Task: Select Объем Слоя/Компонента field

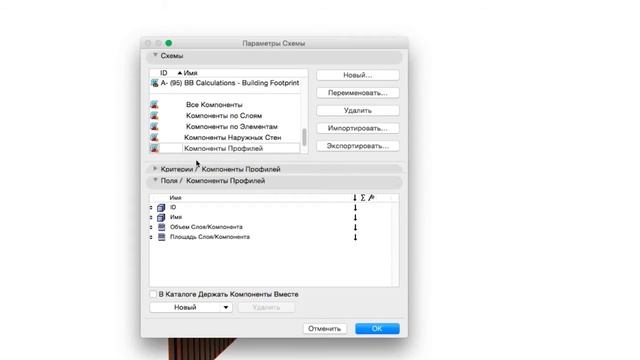Action: pyautogui.click(x=271, y=227)
